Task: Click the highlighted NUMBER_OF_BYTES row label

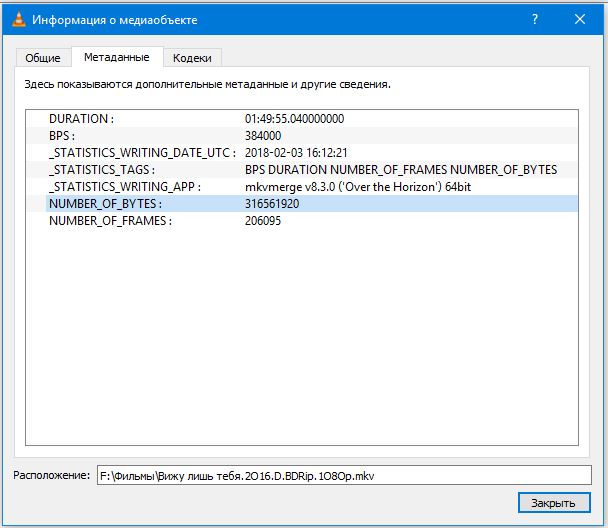Action: 105,204
